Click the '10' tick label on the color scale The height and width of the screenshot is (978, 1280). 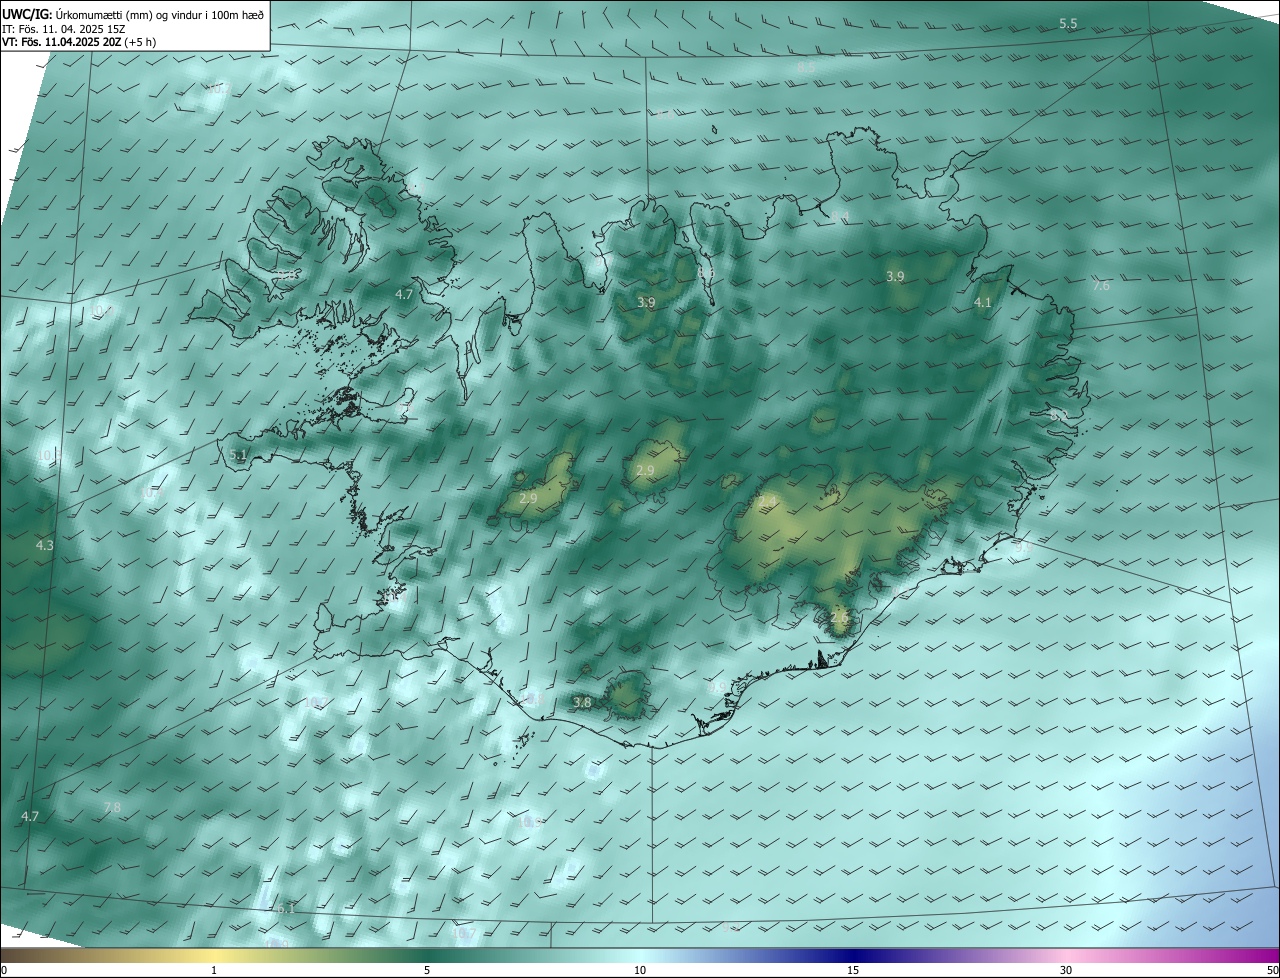(x=640, y=970)
